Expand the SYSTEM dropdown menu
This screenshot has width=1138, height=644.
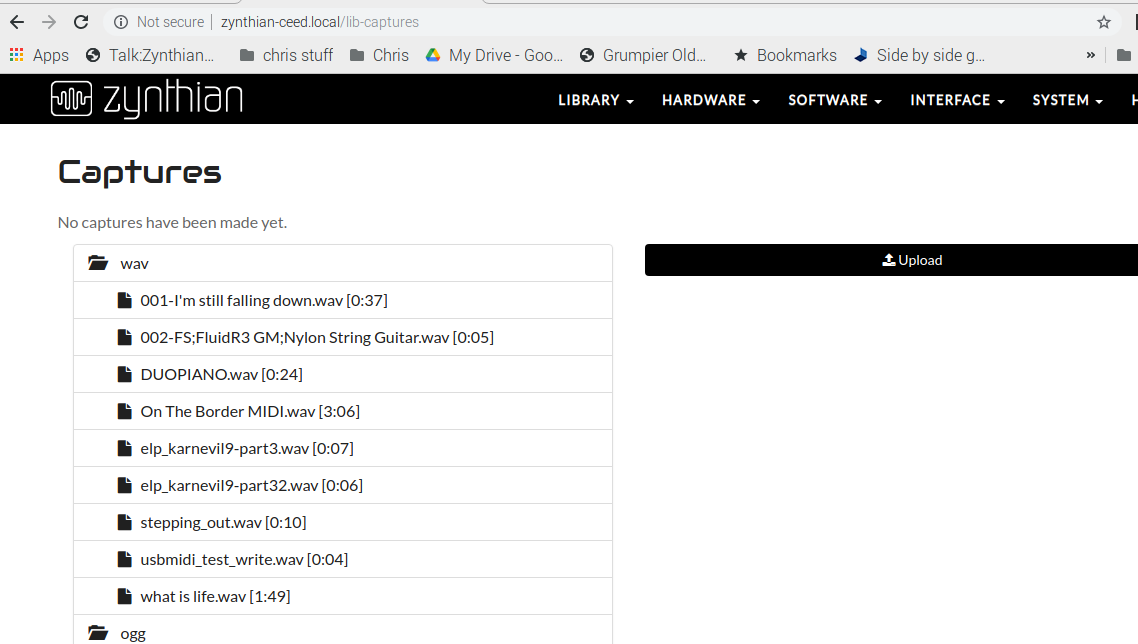[1066, 100]
